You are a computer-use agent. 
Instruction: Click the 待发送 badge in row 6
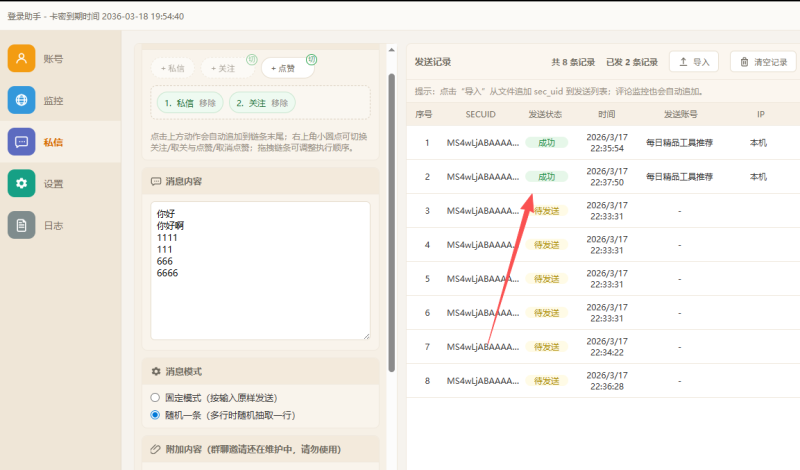[546, 313]
